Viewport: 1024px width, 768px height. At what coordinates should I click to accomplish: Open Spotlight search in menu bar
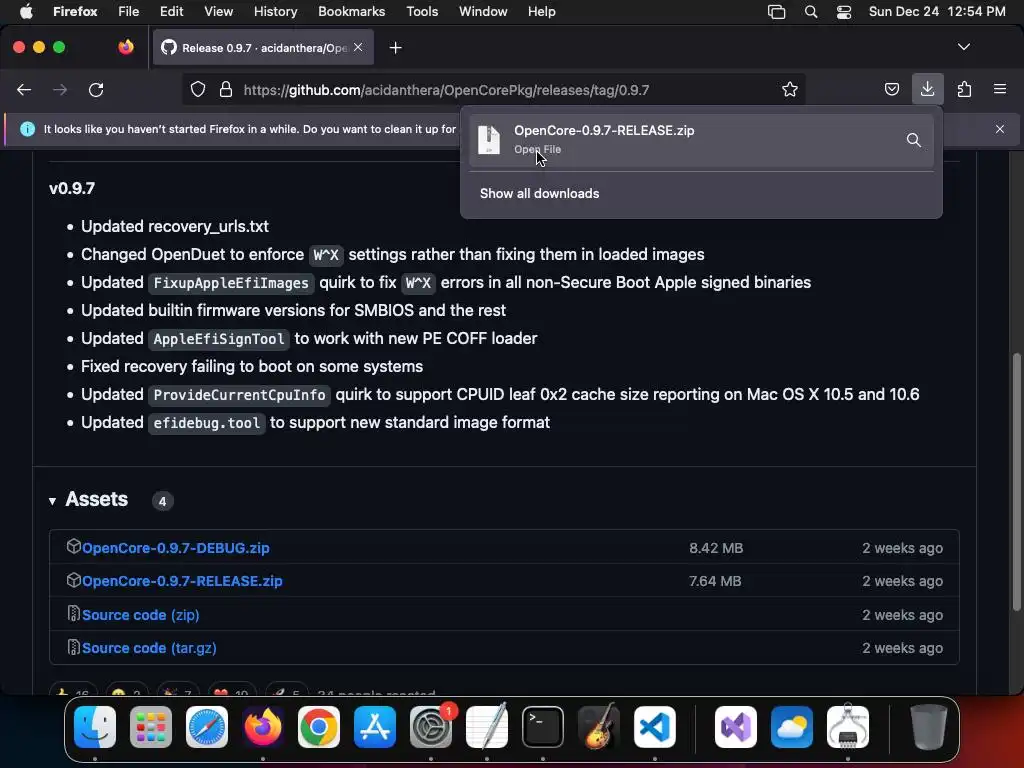pyautogui.click(x=810, y=12)
